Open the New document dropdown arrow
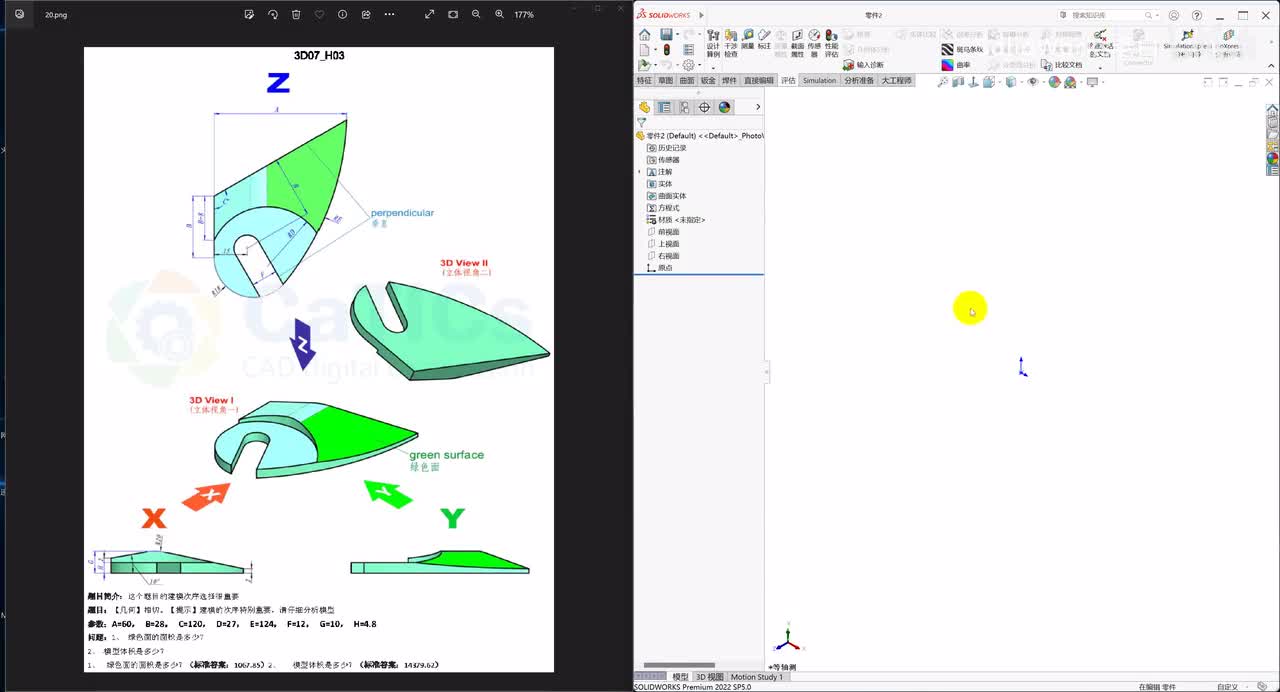The image size is (1280, 692). (x=655, y=49)
